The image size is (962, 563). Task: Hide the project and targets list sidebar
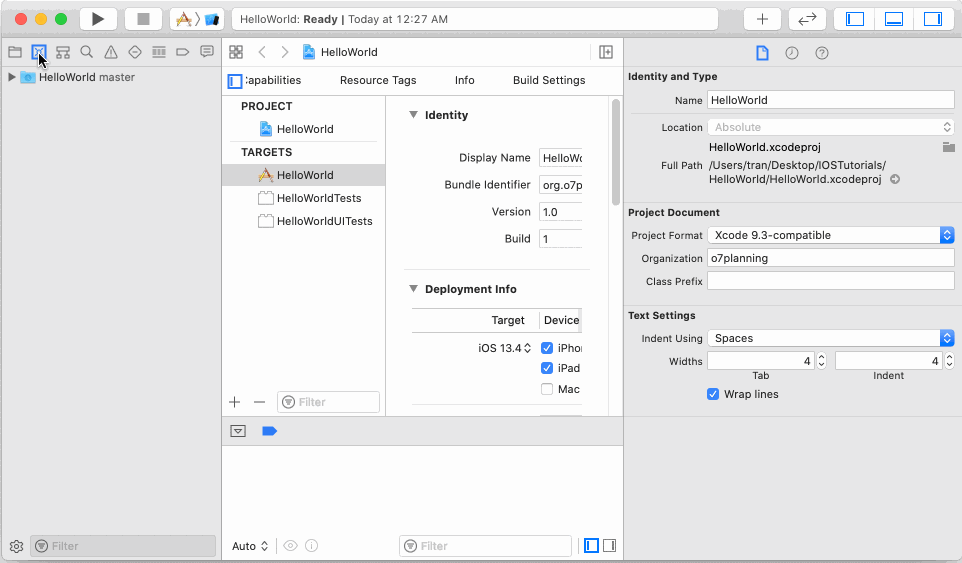(235, 81)
